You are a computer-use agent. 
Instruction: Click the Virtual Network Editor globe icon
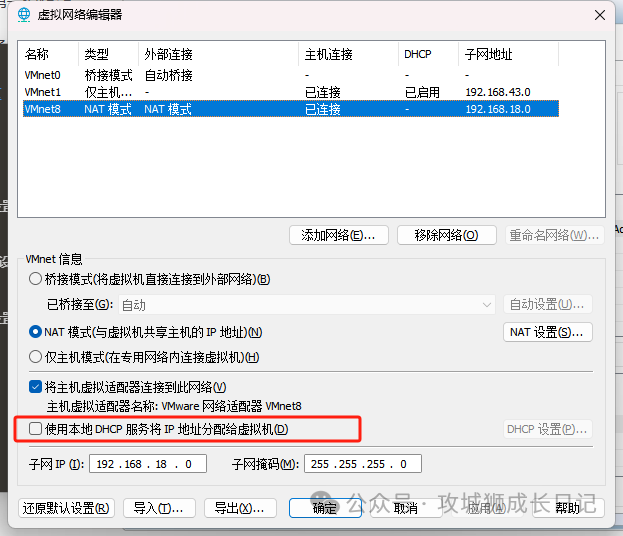[x=24, y=15]
